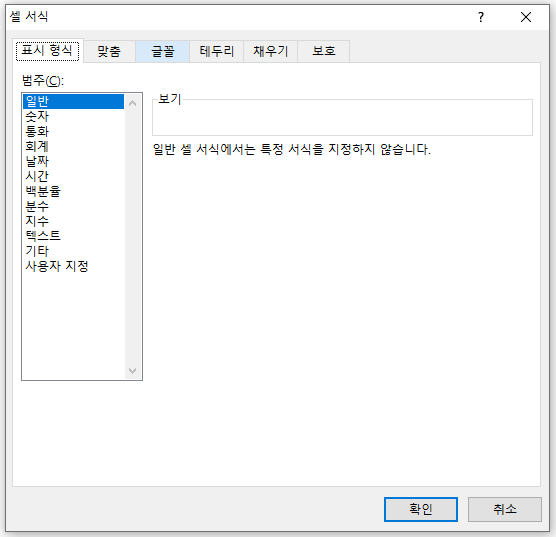556x537 pixels.
Task: Select 일반 in the category list
Action: [73, 101]
